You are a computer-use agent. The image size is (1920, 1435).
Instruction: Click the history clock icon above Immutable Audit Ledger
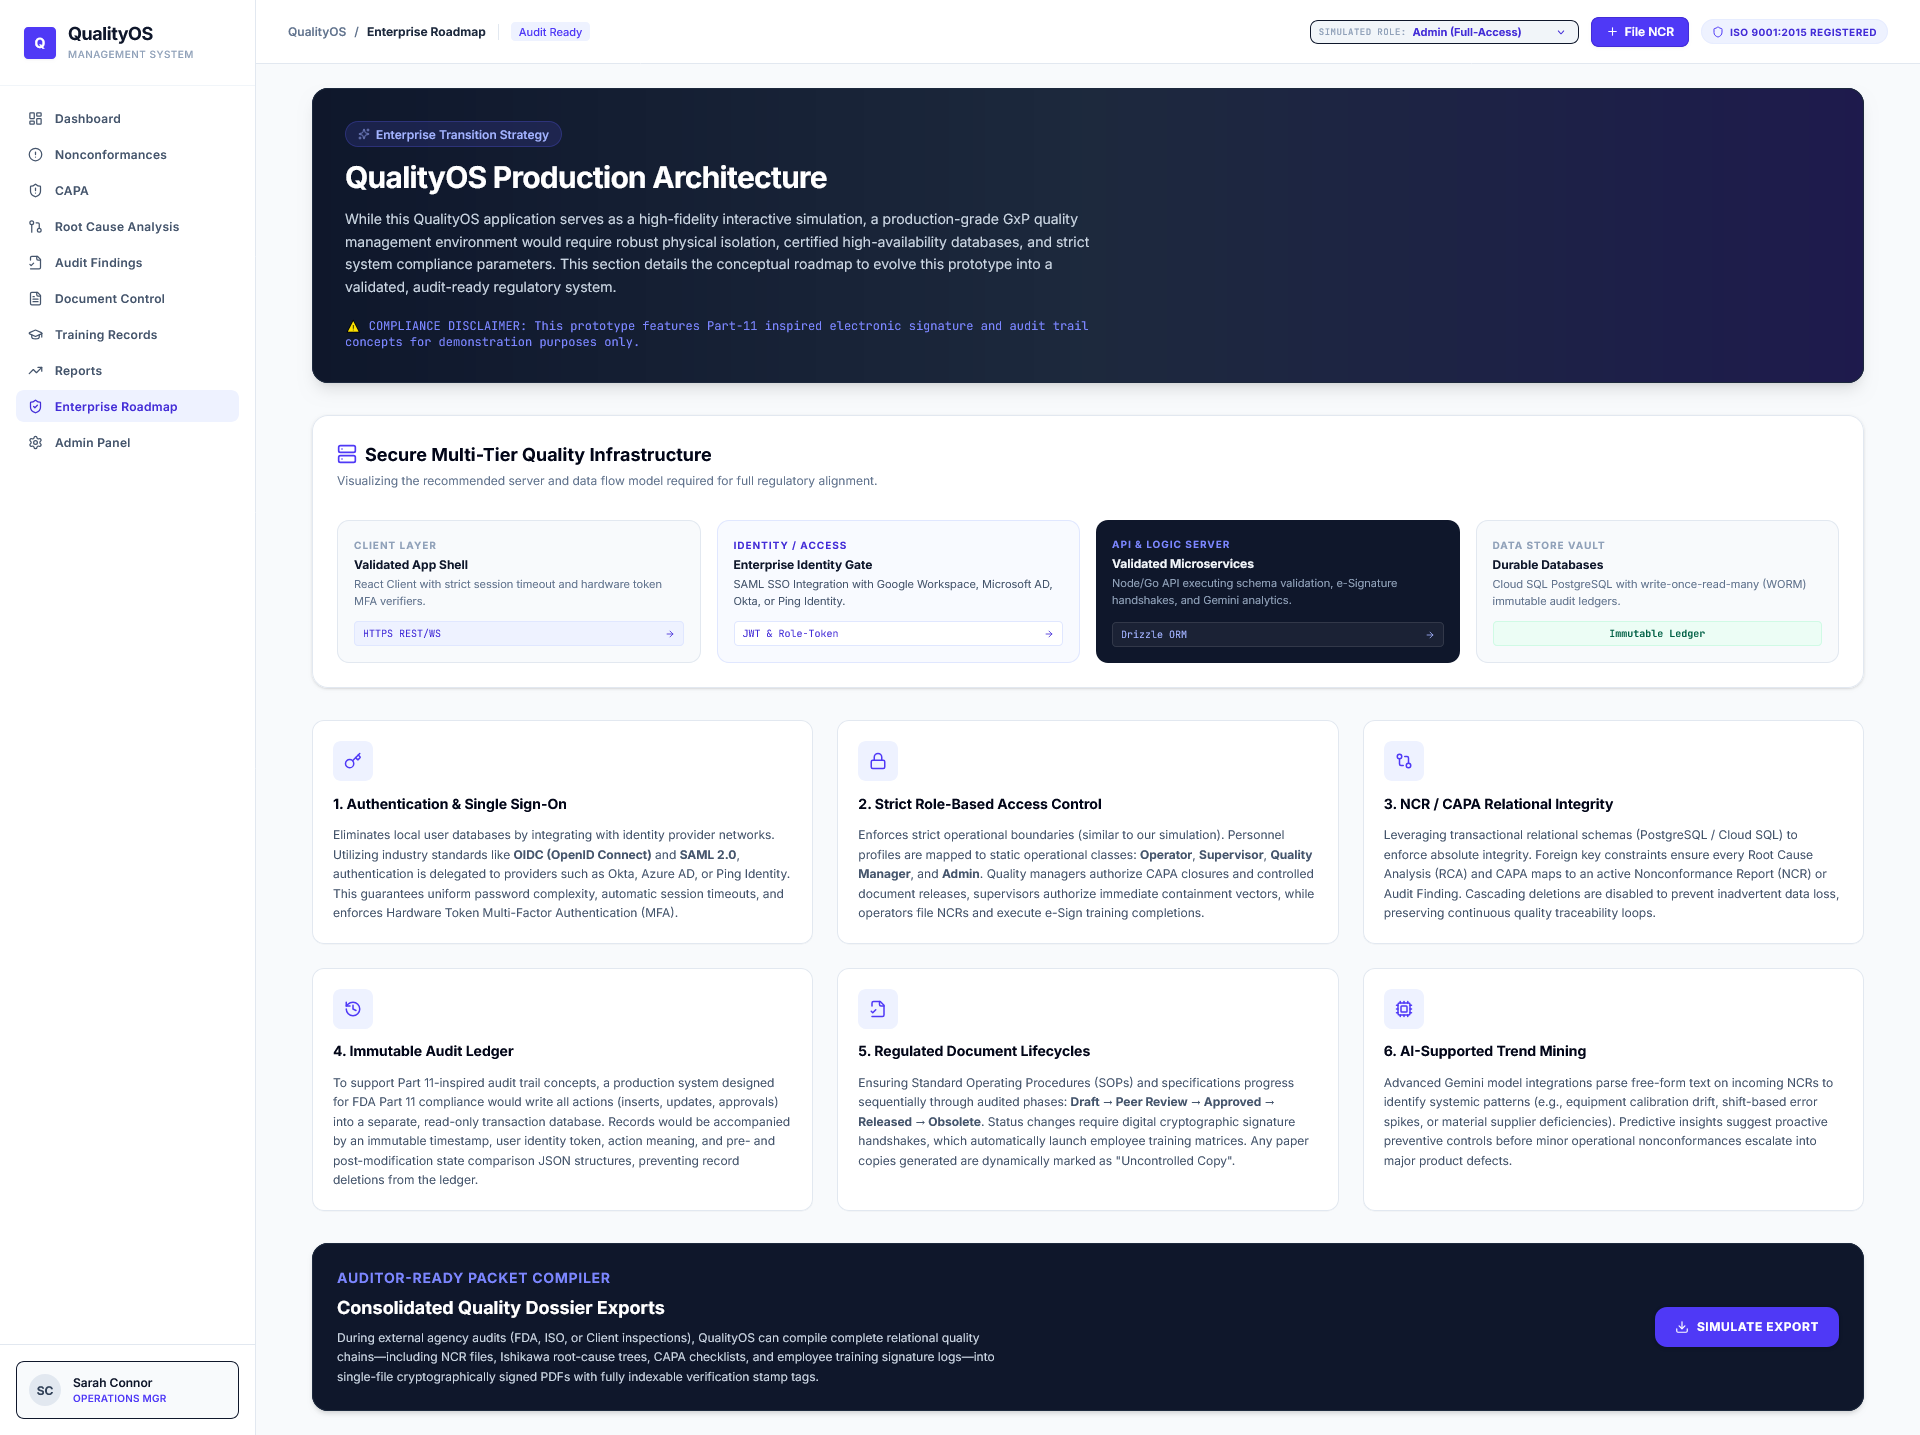pos(353,1009)
